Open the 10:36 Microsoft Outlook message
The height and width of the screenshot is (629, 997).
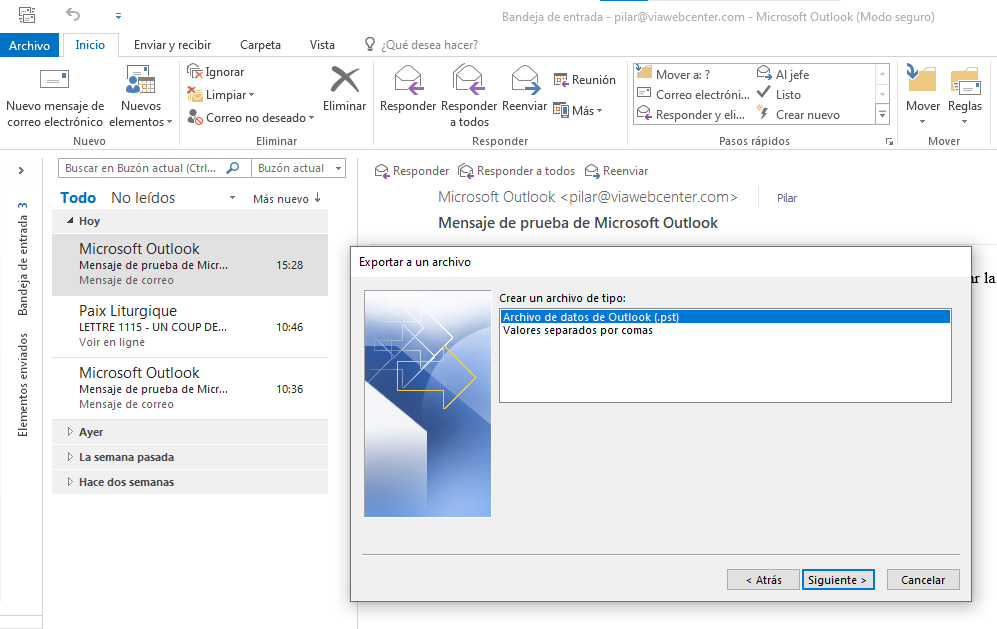[x=190, y=388]
